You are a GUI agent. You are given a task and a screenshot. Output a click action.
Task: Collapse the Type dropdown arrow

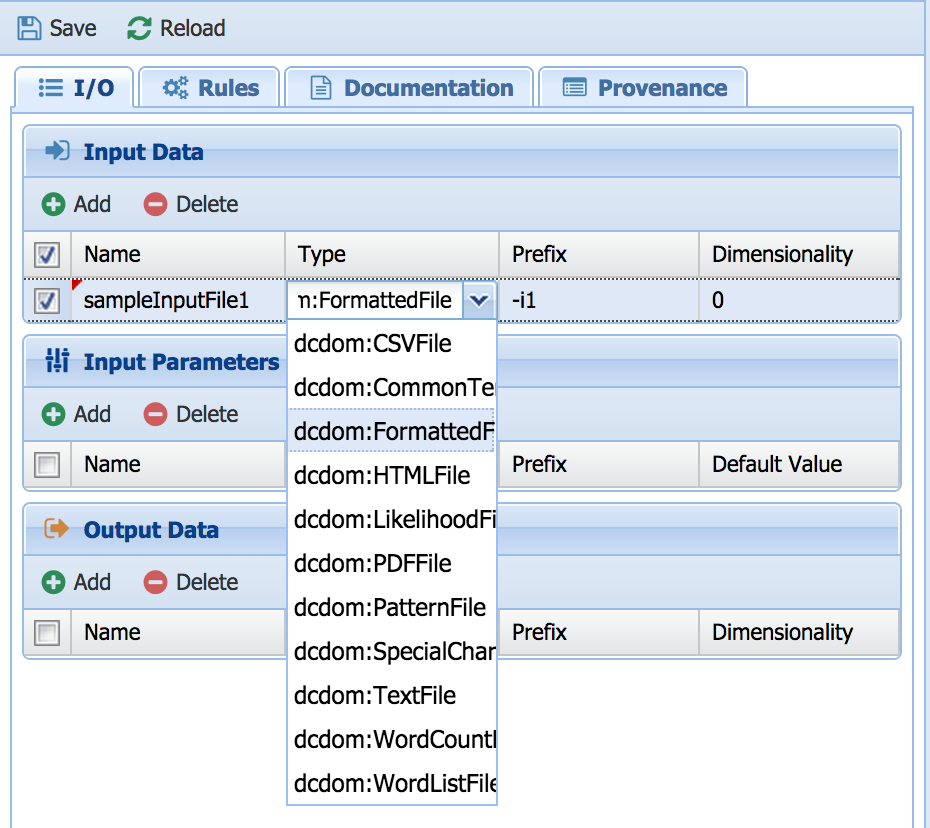pos(480,300)
